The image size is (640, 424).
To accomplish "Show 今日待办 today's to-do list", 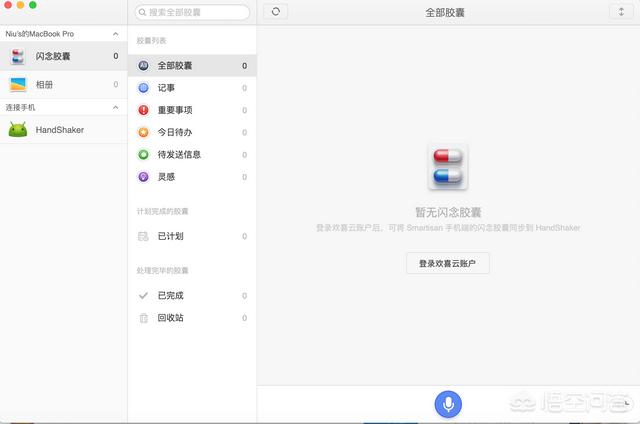I will tap(175, 132).
